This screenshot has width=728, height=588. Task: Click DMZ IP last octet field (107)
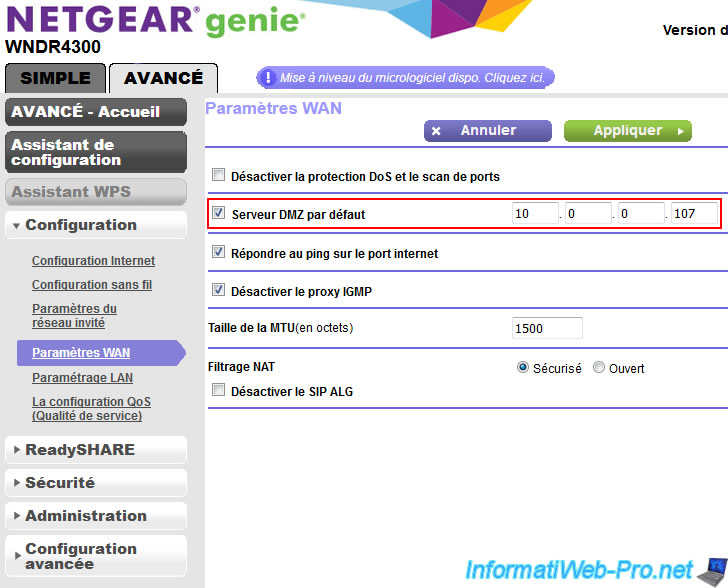[694, 213]
